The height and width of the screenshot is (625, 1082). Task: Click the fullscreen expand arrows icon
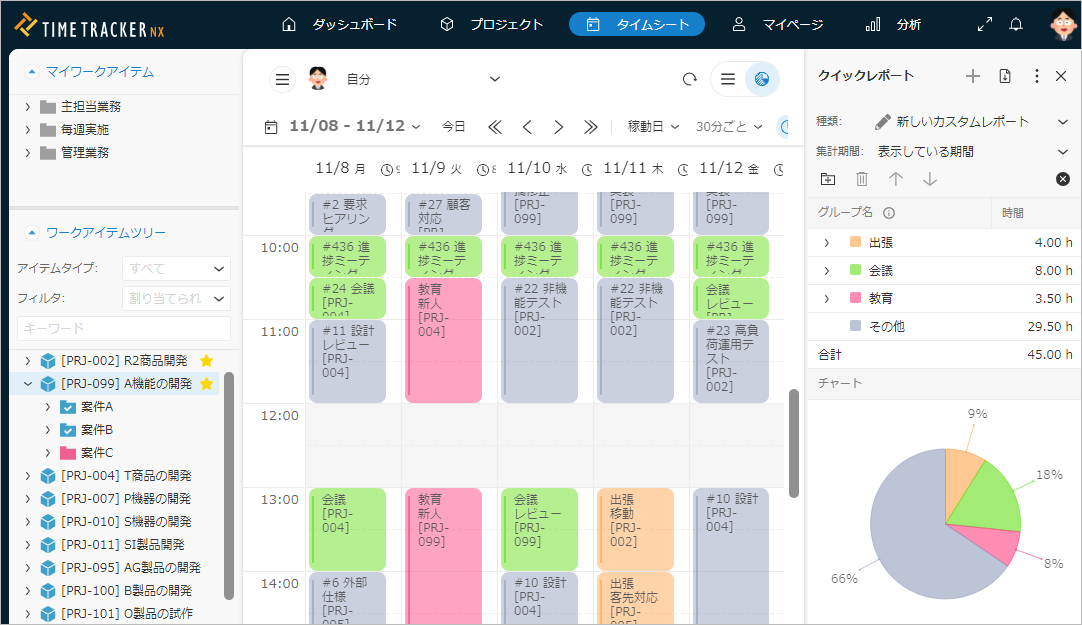click(x=985, y=24)
